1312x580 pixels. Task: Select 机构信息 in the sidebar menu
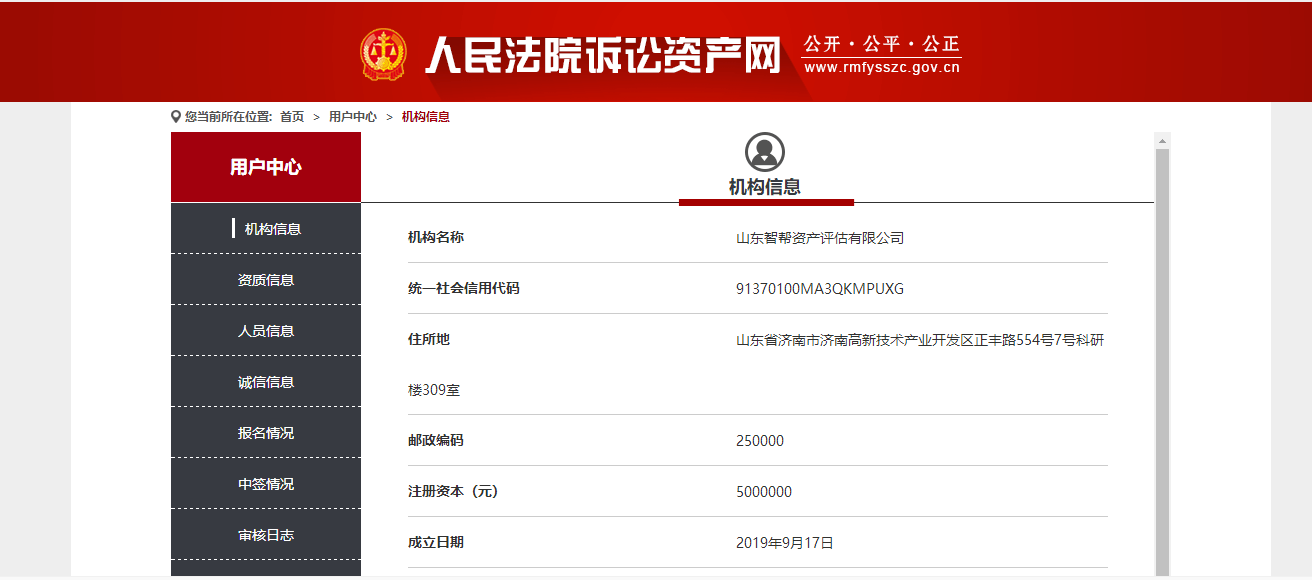[x=272, y=229]
